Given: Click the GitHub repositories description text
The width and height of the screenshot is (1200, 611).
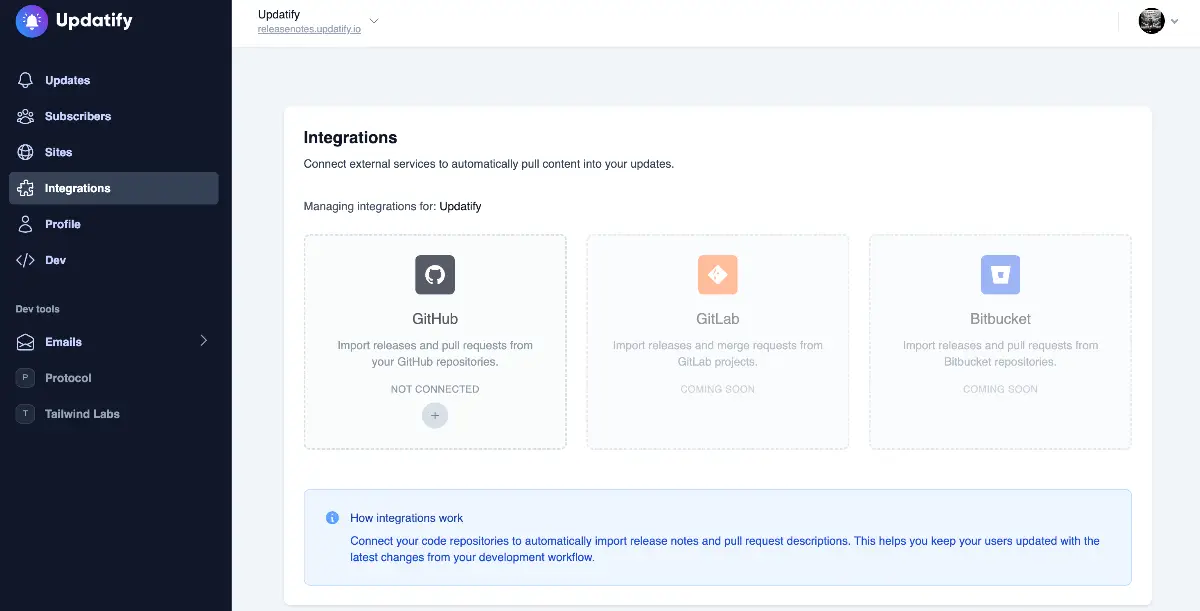Looking at the screenshot, I should 435,353.
